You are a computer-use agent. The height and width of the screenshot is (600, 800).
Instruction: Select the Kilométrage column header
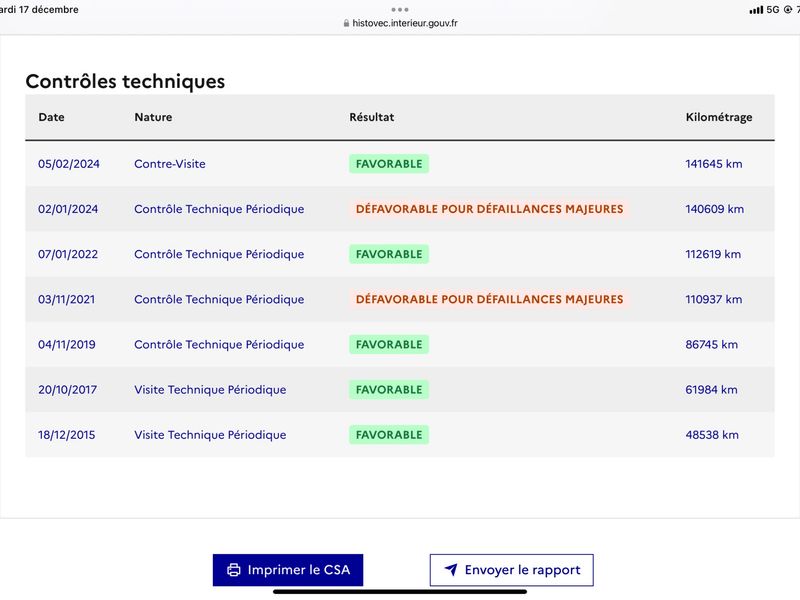[719, 117]
